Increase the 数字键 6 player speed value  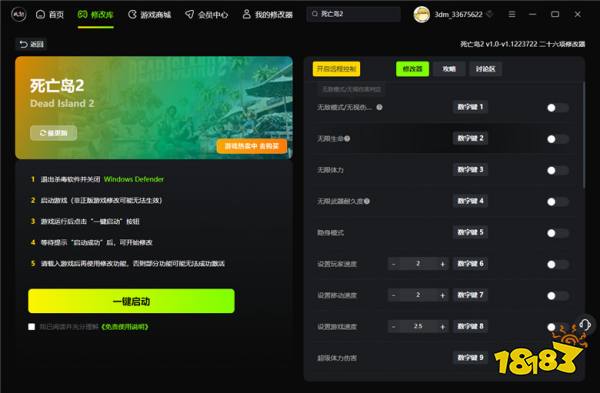point(443,264)
